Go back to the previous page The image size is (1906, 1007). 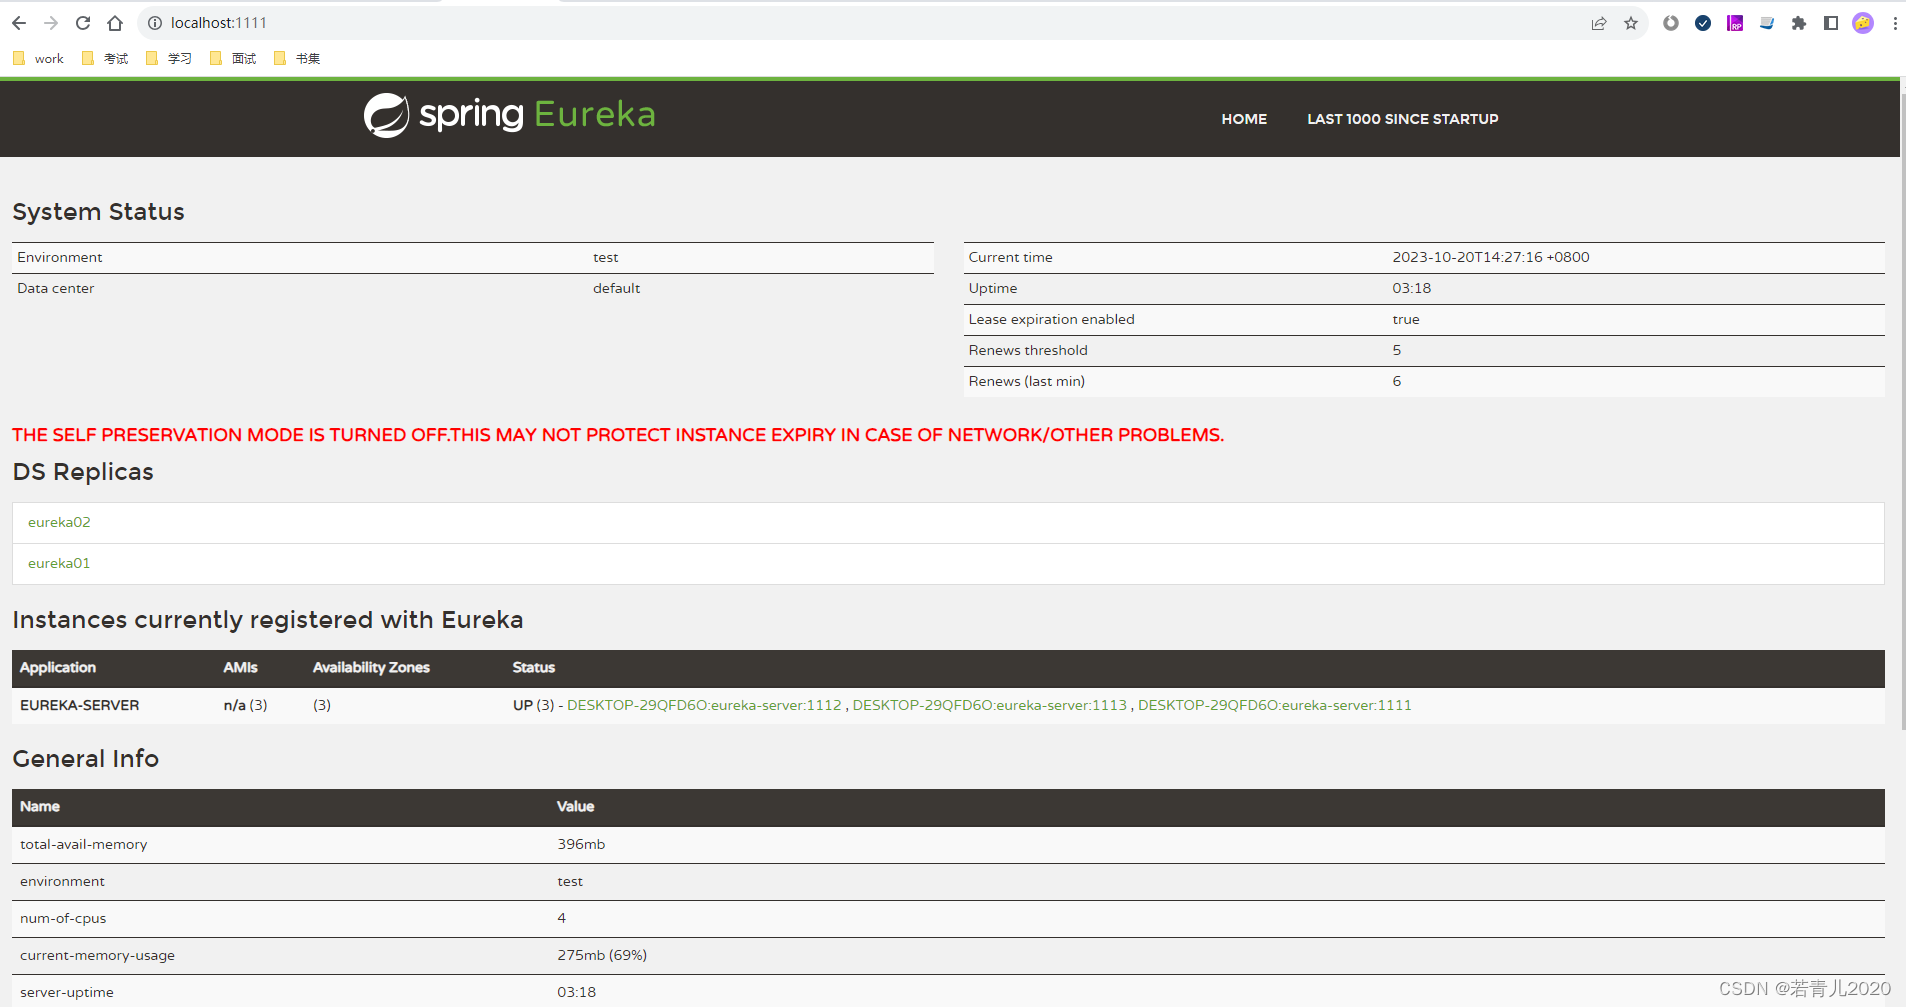point(19,23)
